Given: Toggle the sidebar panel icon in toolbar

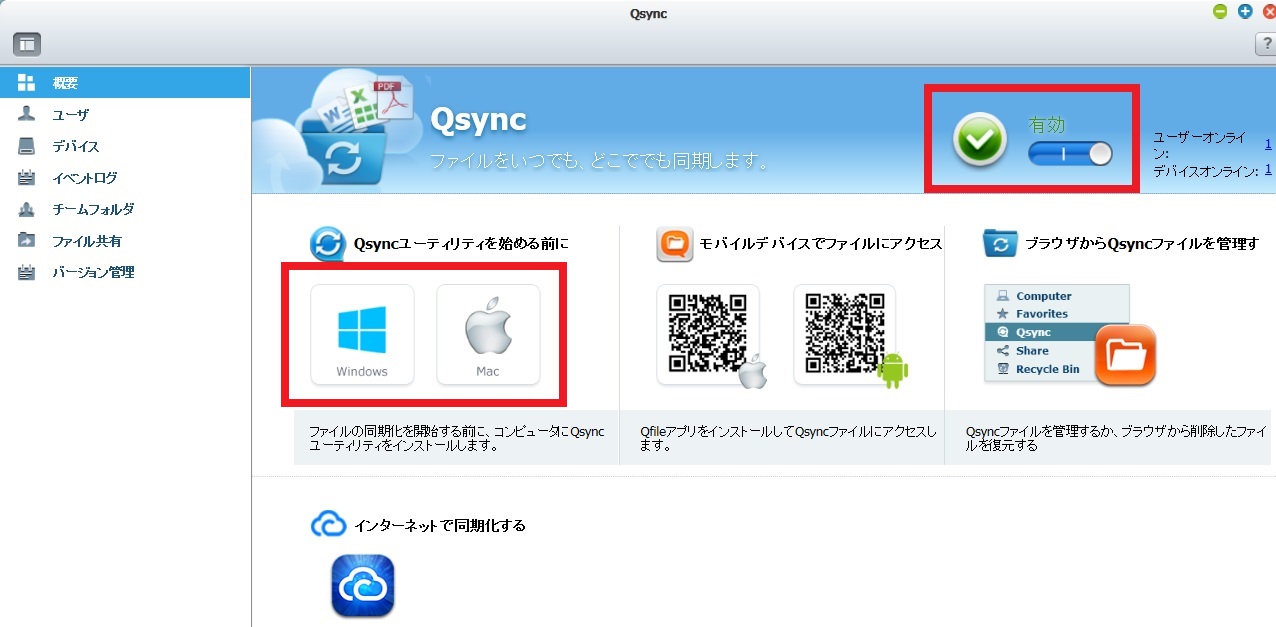Looking at the screenshot, I should pyautogui.click(x=26, y=44).
